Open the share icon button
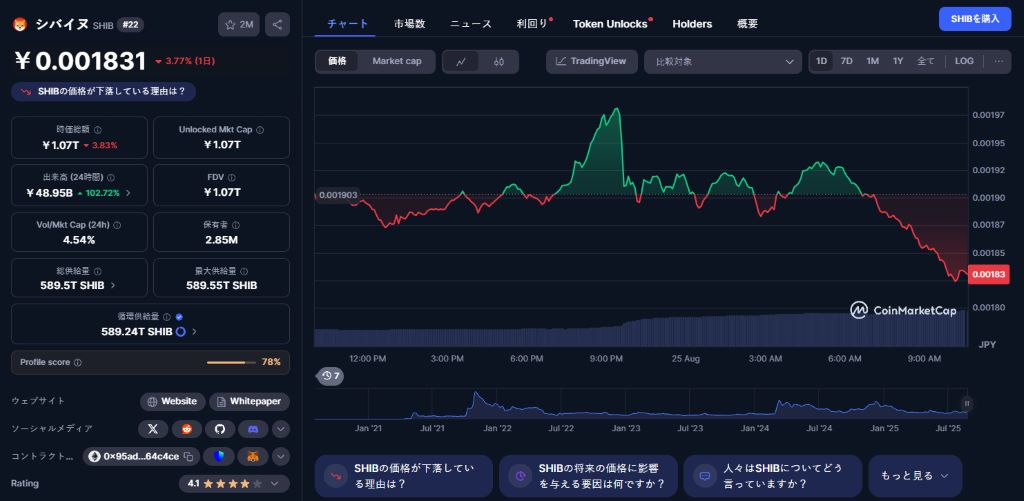The image size is (1024, 501). (x=277, y=25)
